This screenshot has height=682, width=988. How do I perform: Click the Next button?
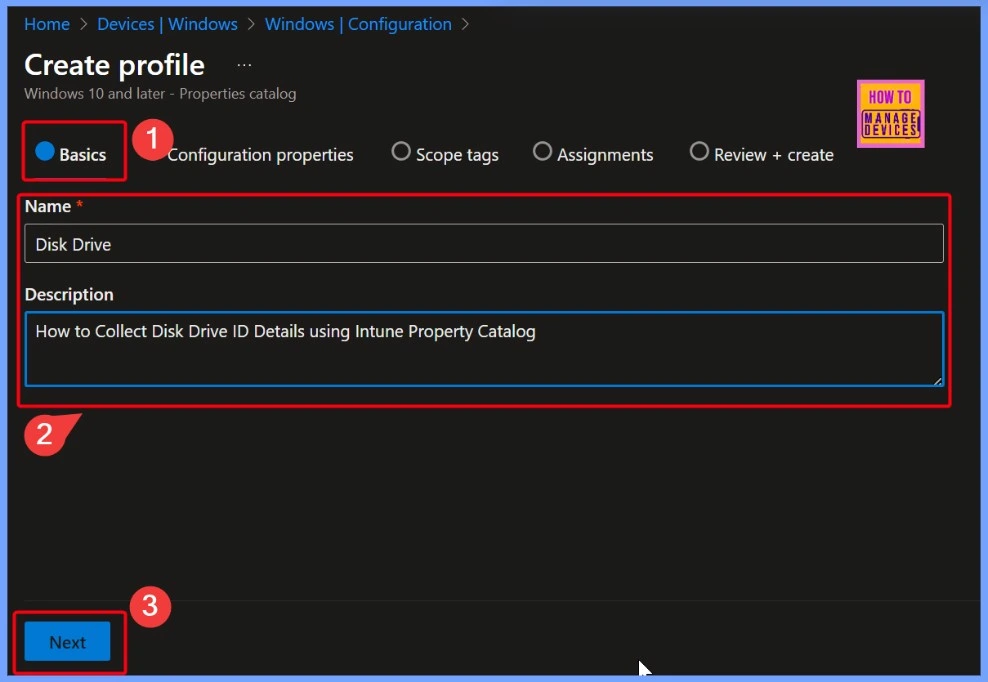(x=67, y=642)
